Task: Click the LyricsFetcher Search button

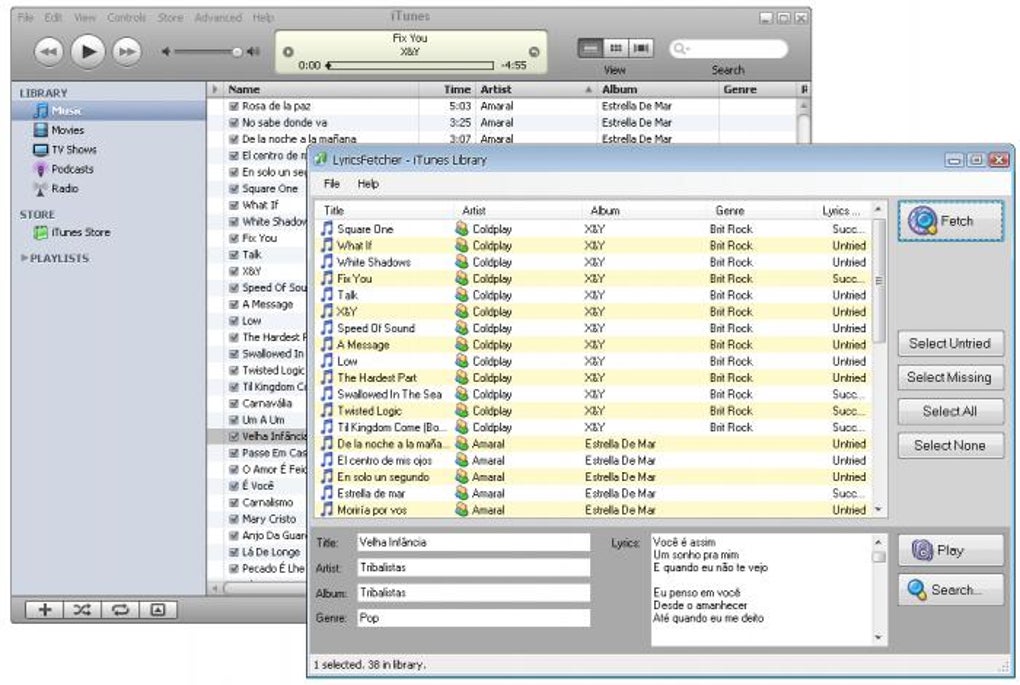Action: (950, 590)
